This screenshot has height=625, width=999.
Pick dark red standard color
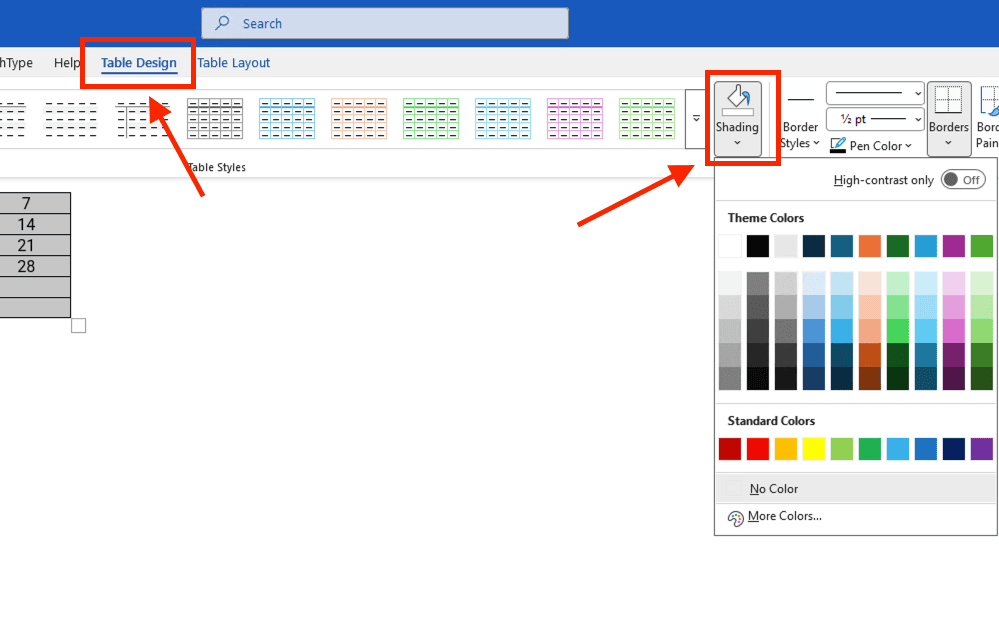730,449
